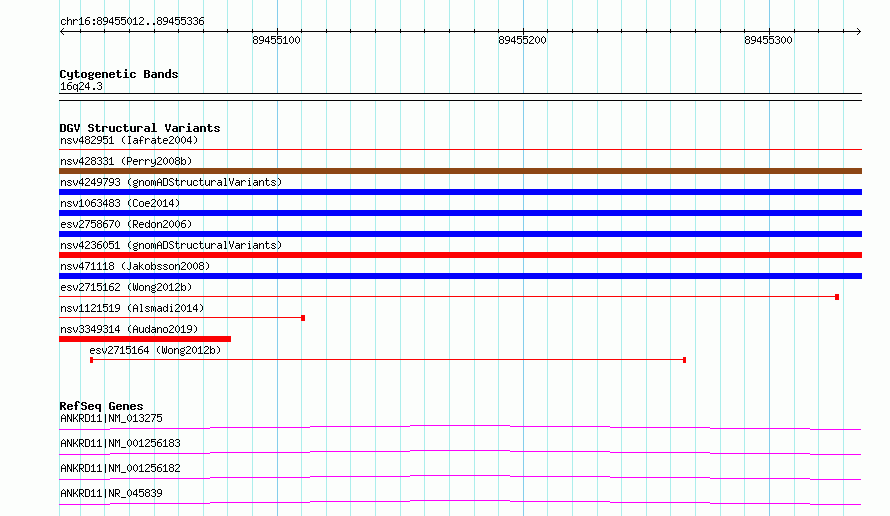Open variant nsv482951 (Iafrate2004) label
The width and height of the screenshot is (890, 516).
(129, 140)
